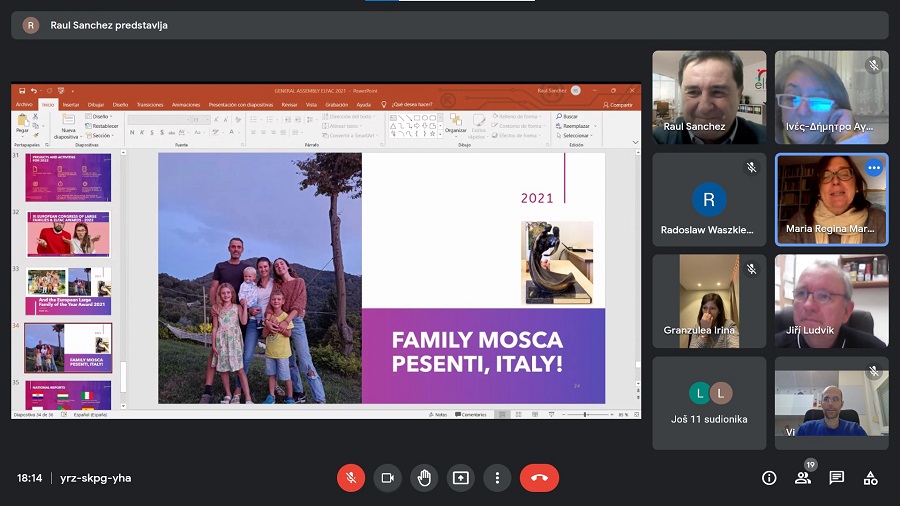Open the meeting details info icon
Screen dimensions: 900x506
click(769, 478)
